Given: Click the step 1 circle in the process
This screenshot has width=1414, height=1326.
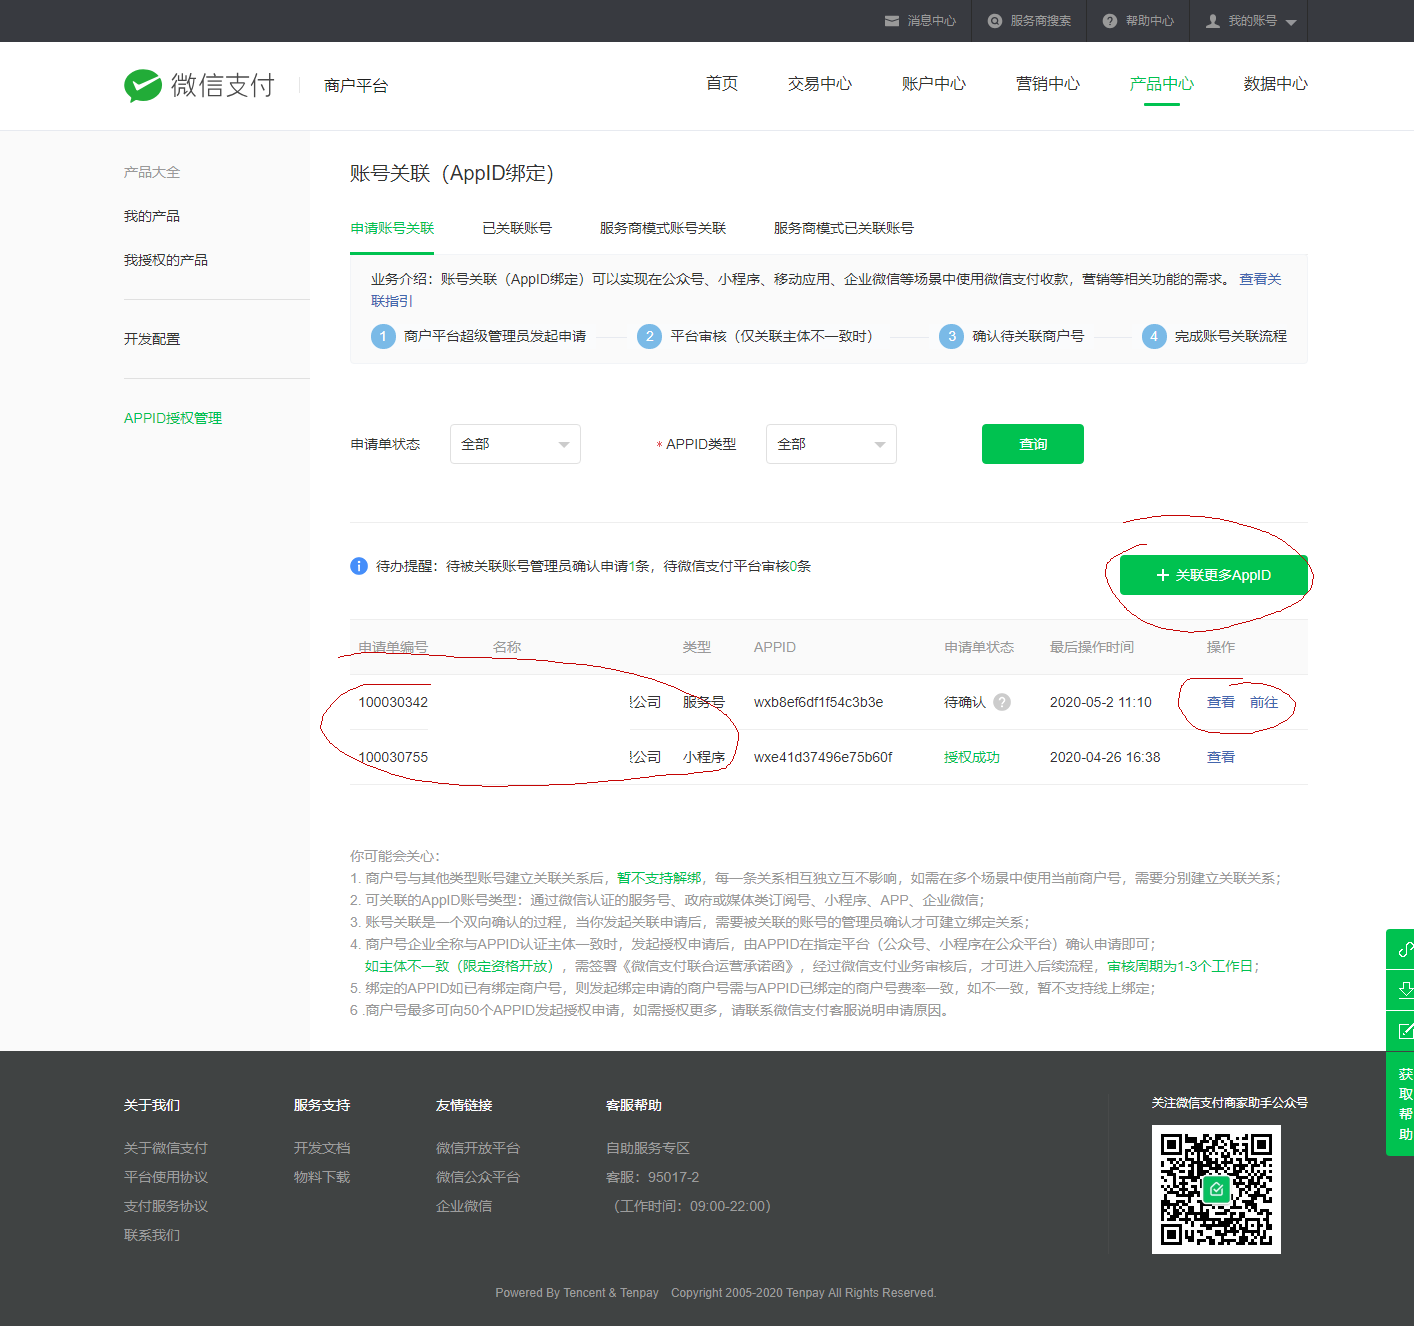Looking at the screenshot, I should pyautogui.click(x=383, y=336).
